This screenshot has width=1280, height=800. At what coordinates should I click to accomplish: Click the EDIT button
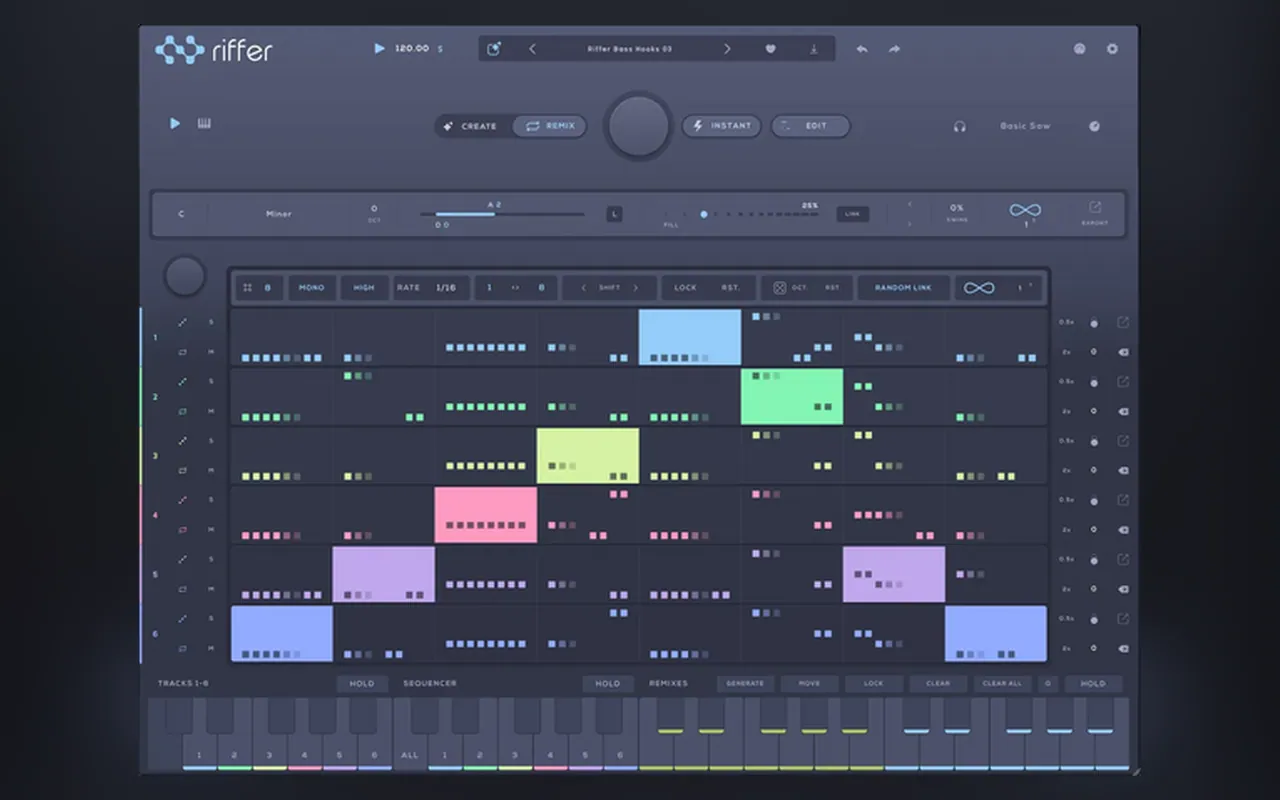810,126
